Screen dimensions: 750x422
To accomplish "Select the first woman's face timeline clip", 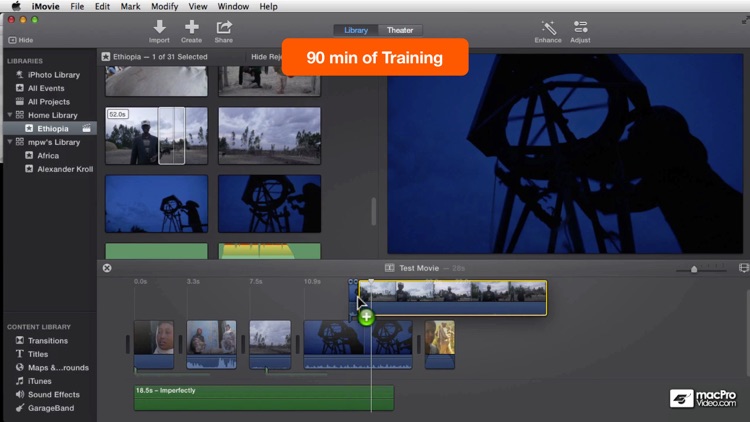I will click(154, 345).
